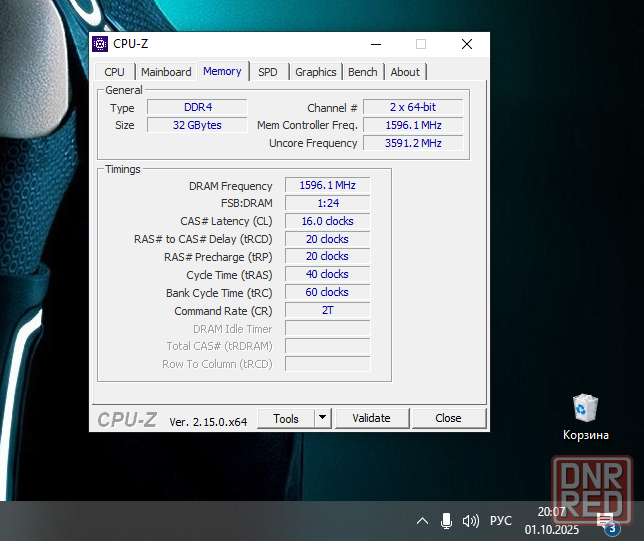
Task: Go to the Graphics tab
Action: pyautogui.click(x=315, y=72)
